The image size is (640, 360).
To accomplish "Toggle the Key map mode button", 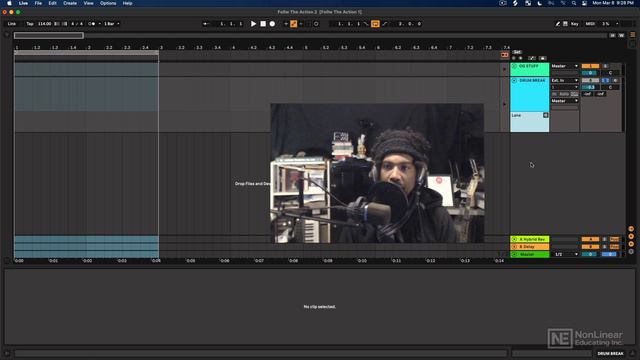I will [575, 24].
